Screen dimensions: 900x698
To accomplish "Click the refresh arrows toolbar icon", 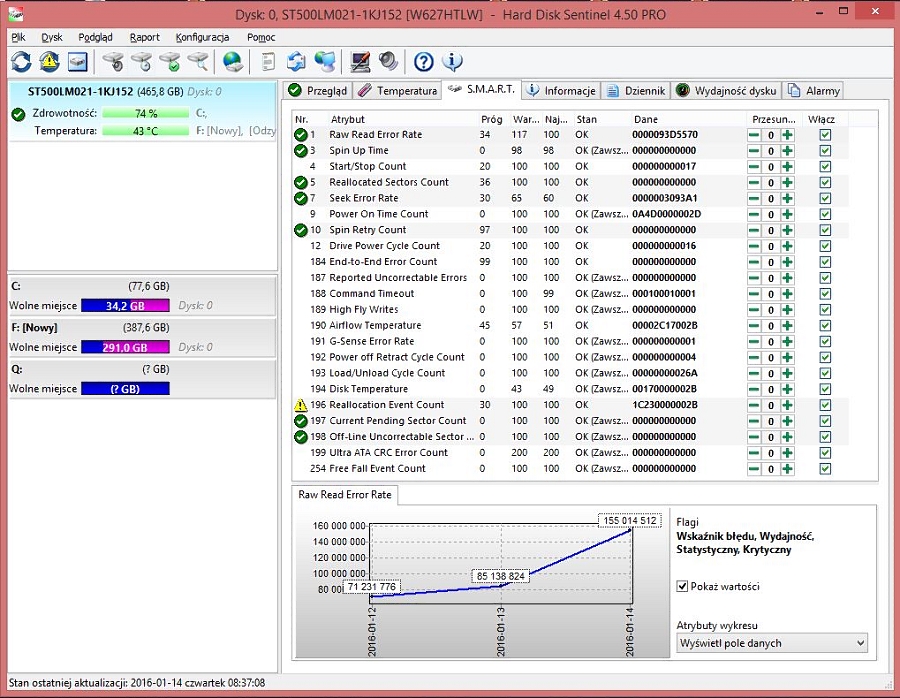I will (x=21, y=61).
